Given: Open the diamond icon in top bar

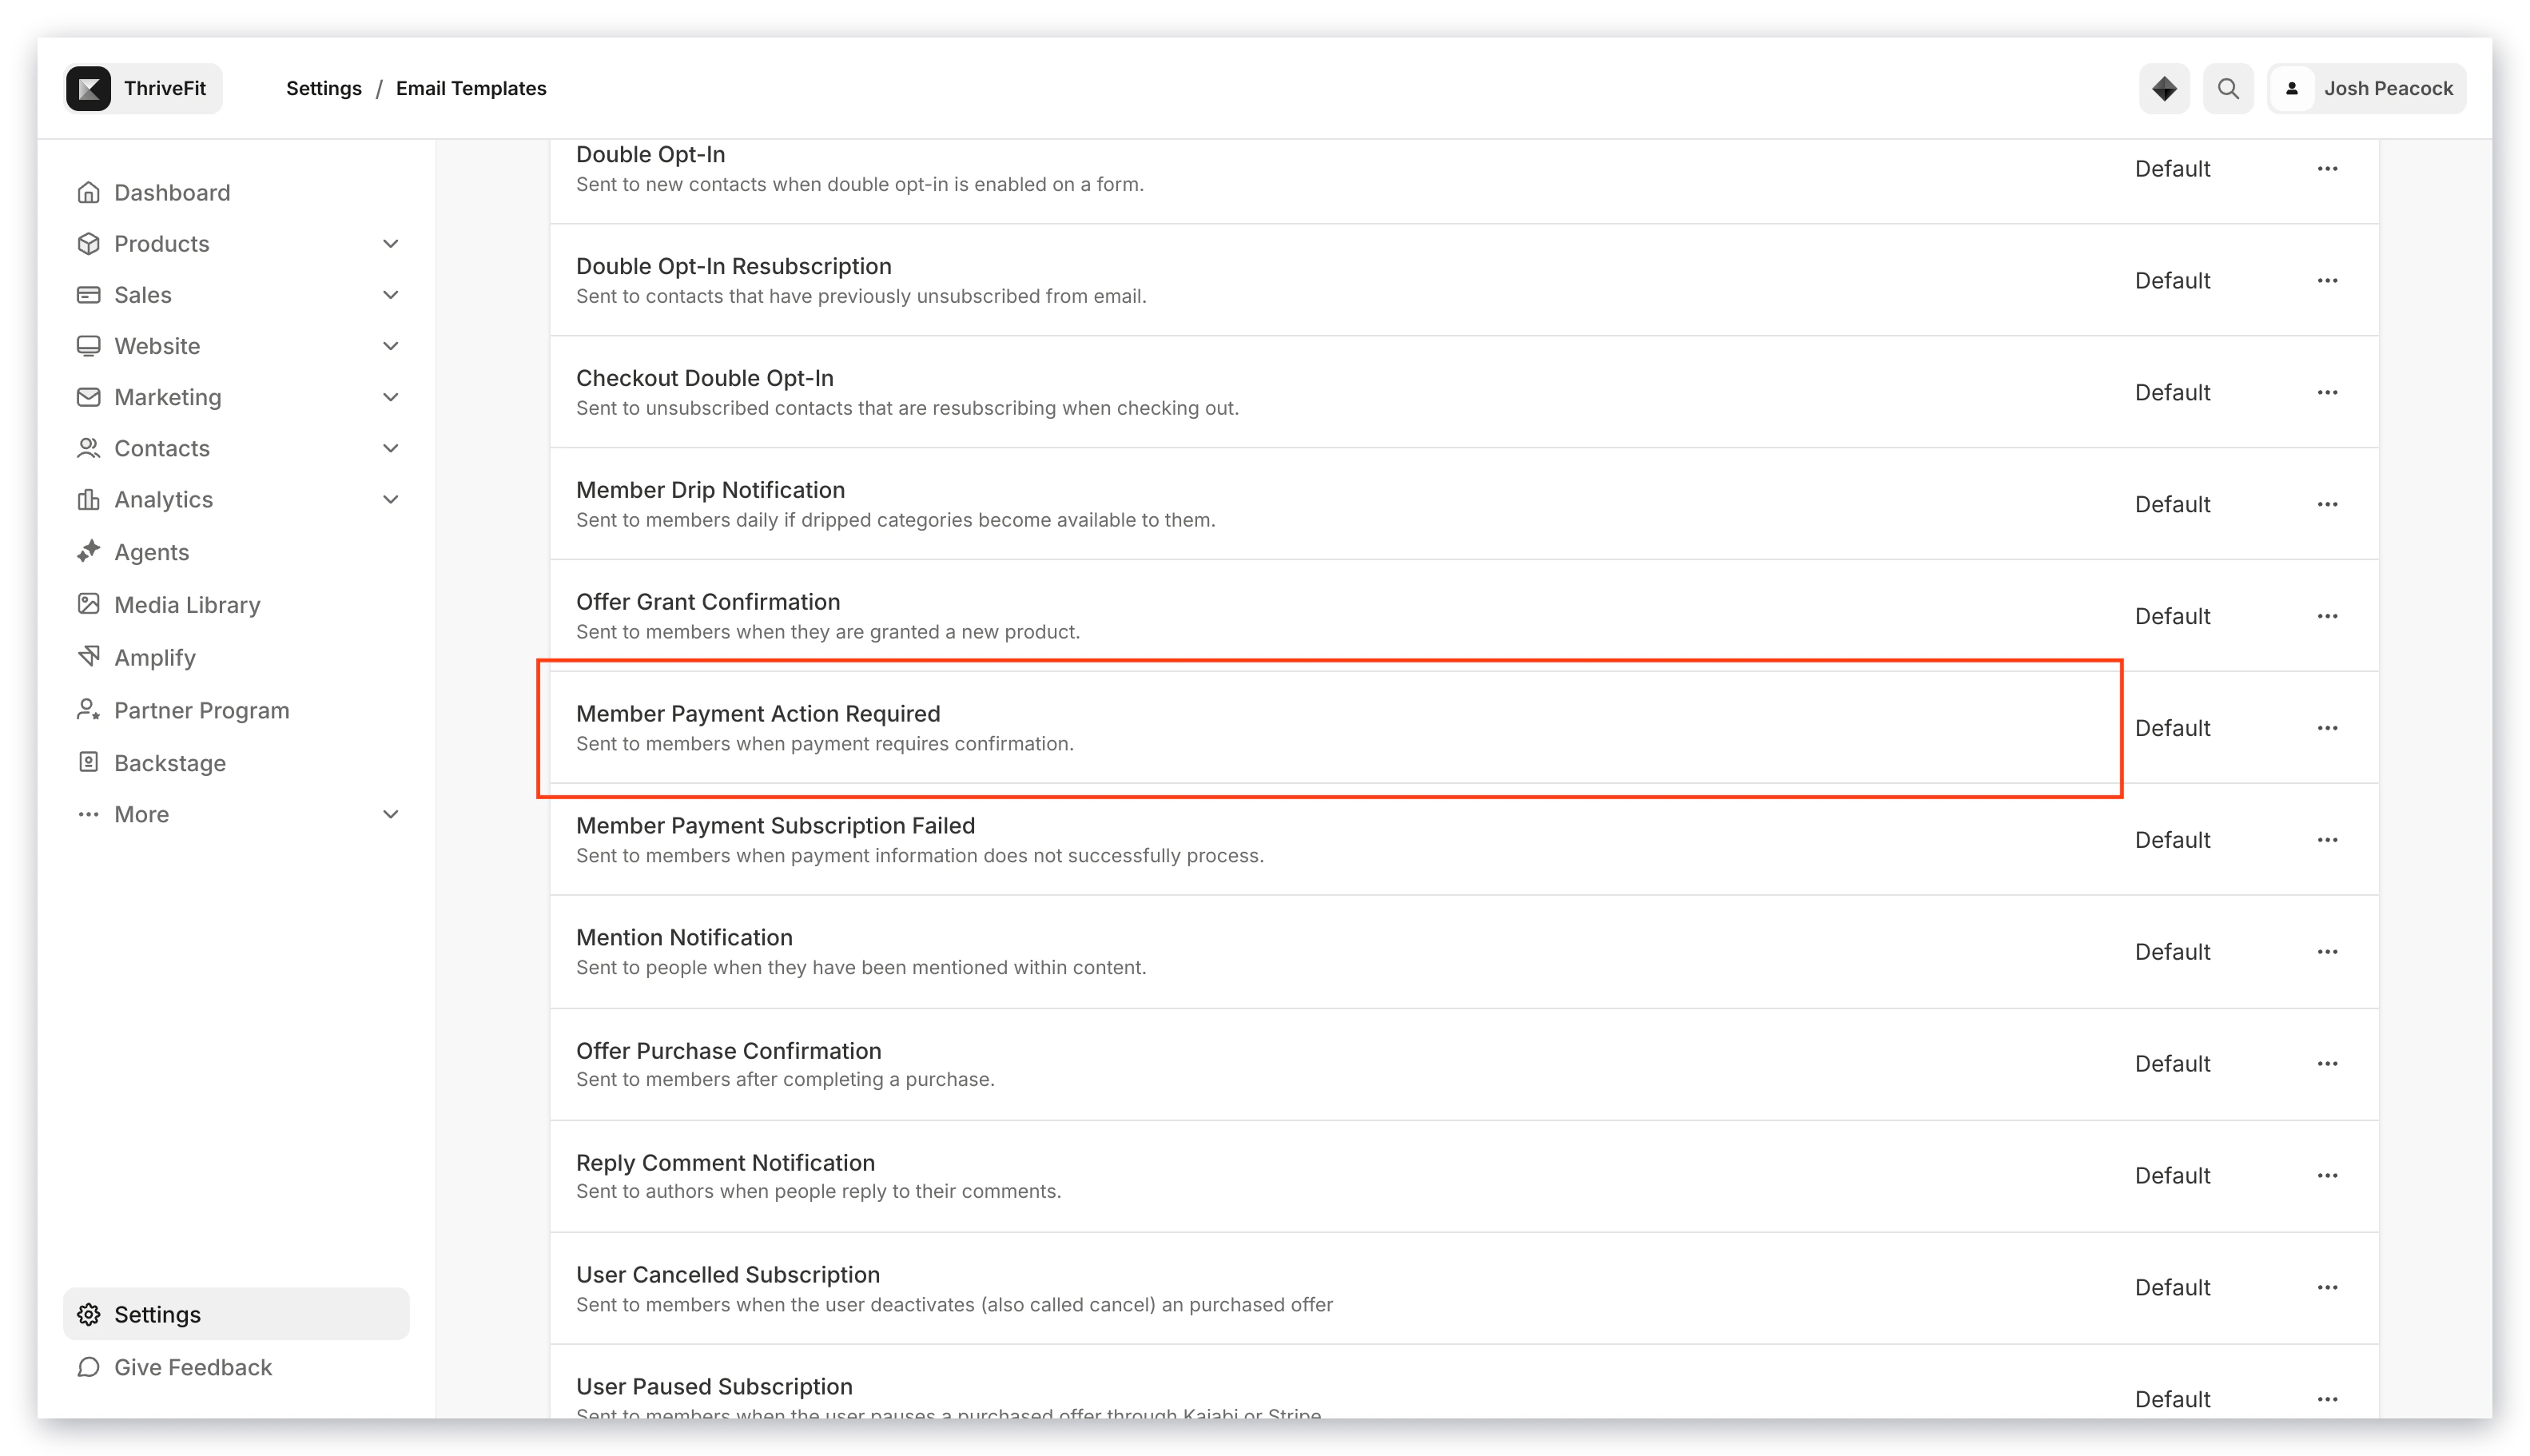Looking at the screenshot, I should tap(2163, 88).
